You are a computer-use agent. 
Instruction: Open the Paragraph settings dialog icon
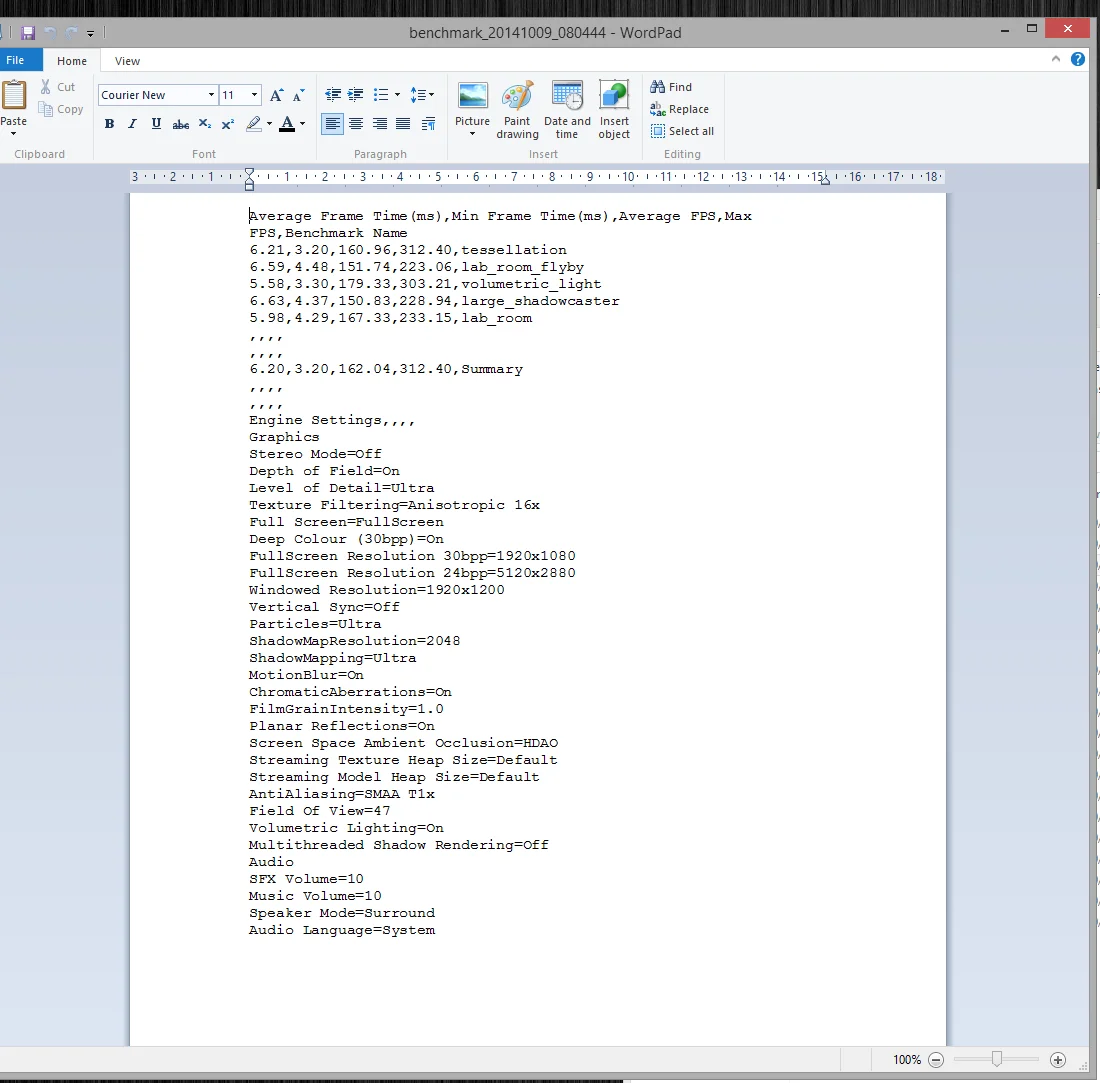coord(428,124)
